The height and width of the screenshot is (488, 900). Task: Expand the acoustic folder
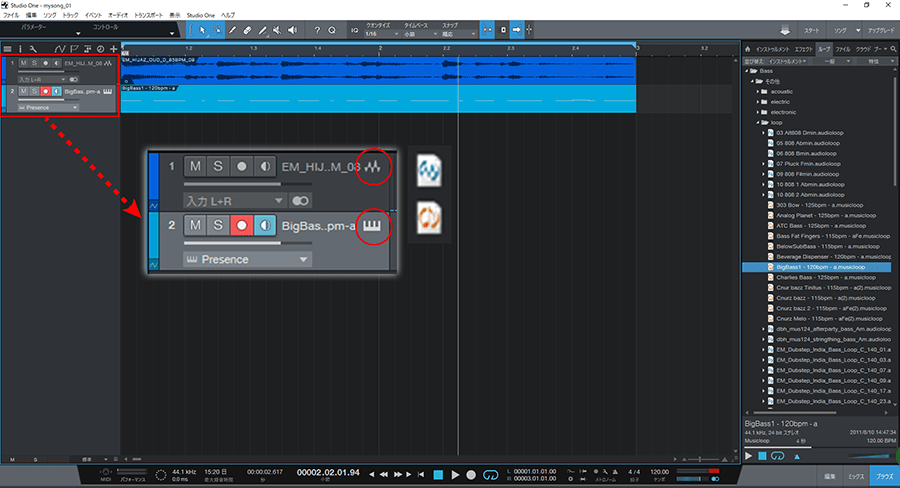click(758, 92)
